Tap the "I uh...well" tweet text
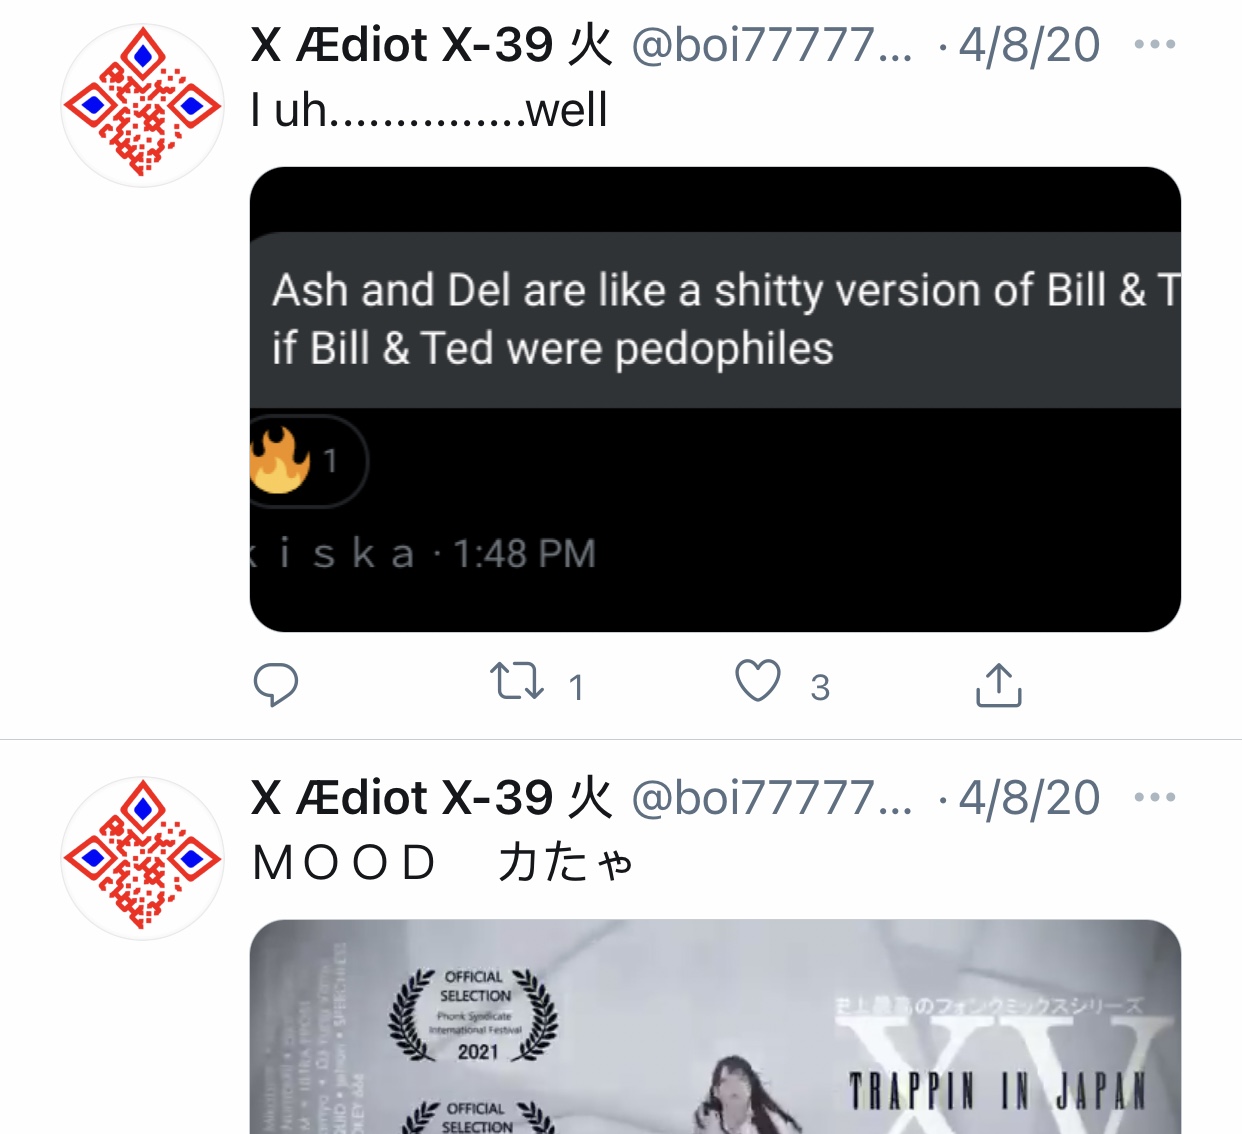1242x1134 pixels. [x=429, y=110]
